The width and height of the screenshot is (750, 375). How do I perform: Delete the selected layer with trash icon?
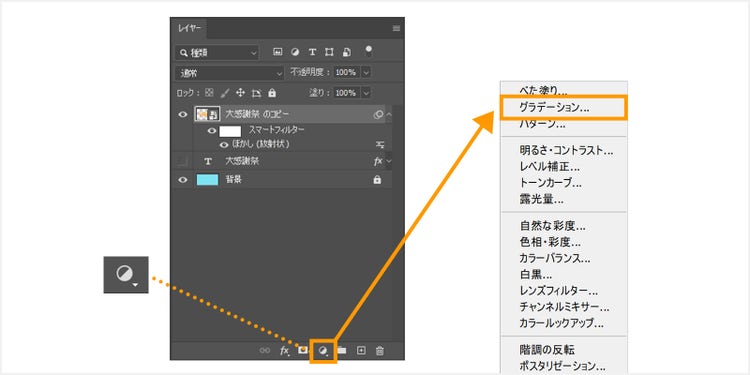380,351
